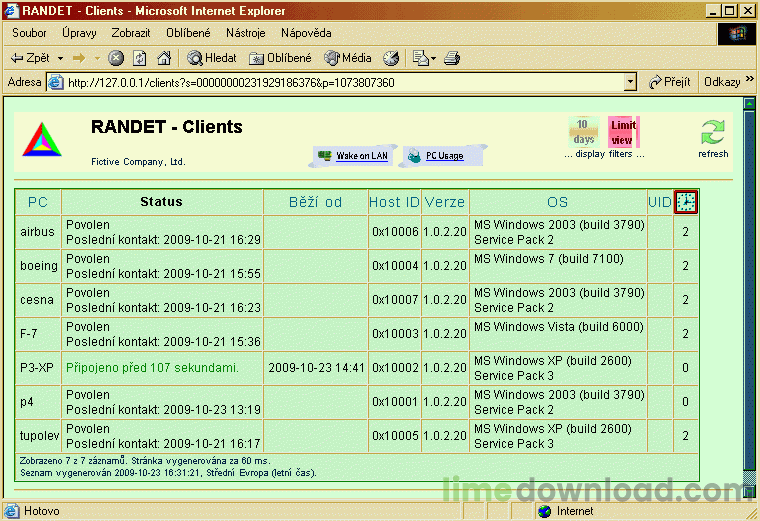Screen dimensions: 760x521
Task: Expand the Odkazy links chevron
Action: (x=749, y=79)
